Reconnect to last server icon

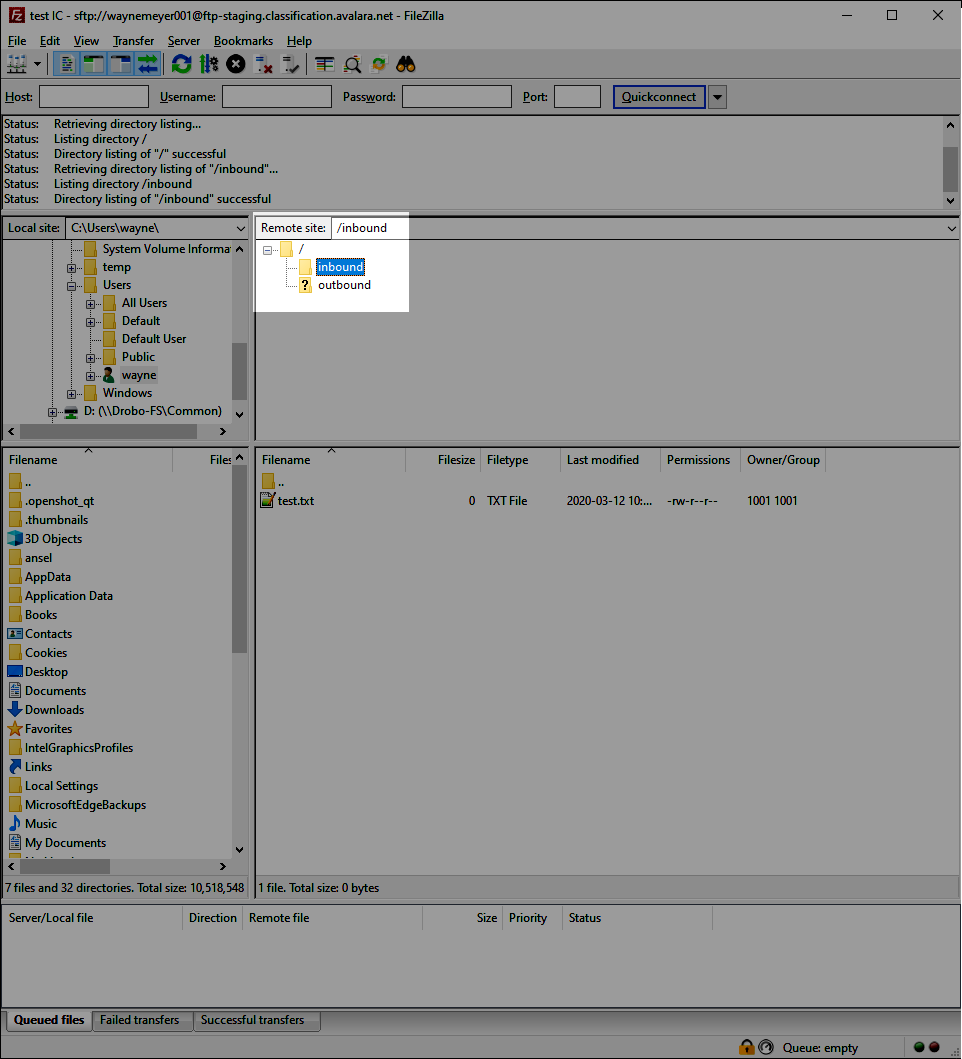coord(290,65)
